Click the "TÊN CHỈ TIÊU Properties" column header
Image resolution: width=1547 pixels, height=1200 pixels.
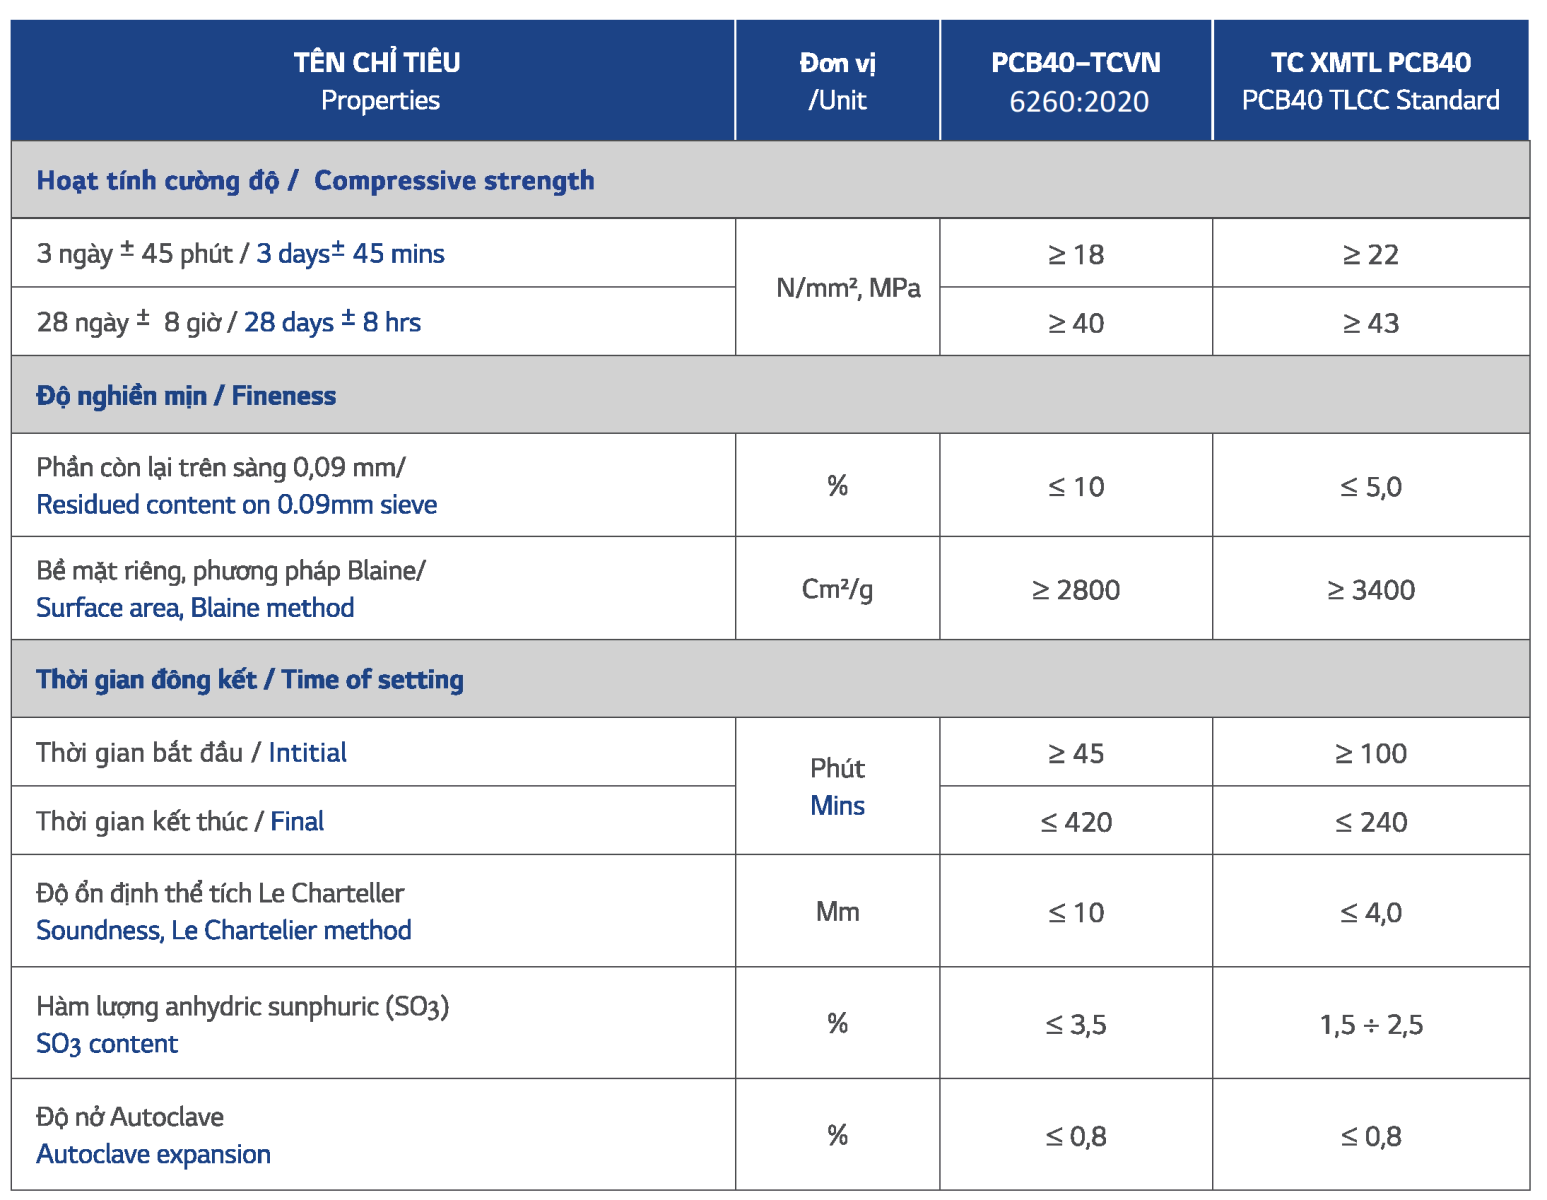tap(376, 81)
